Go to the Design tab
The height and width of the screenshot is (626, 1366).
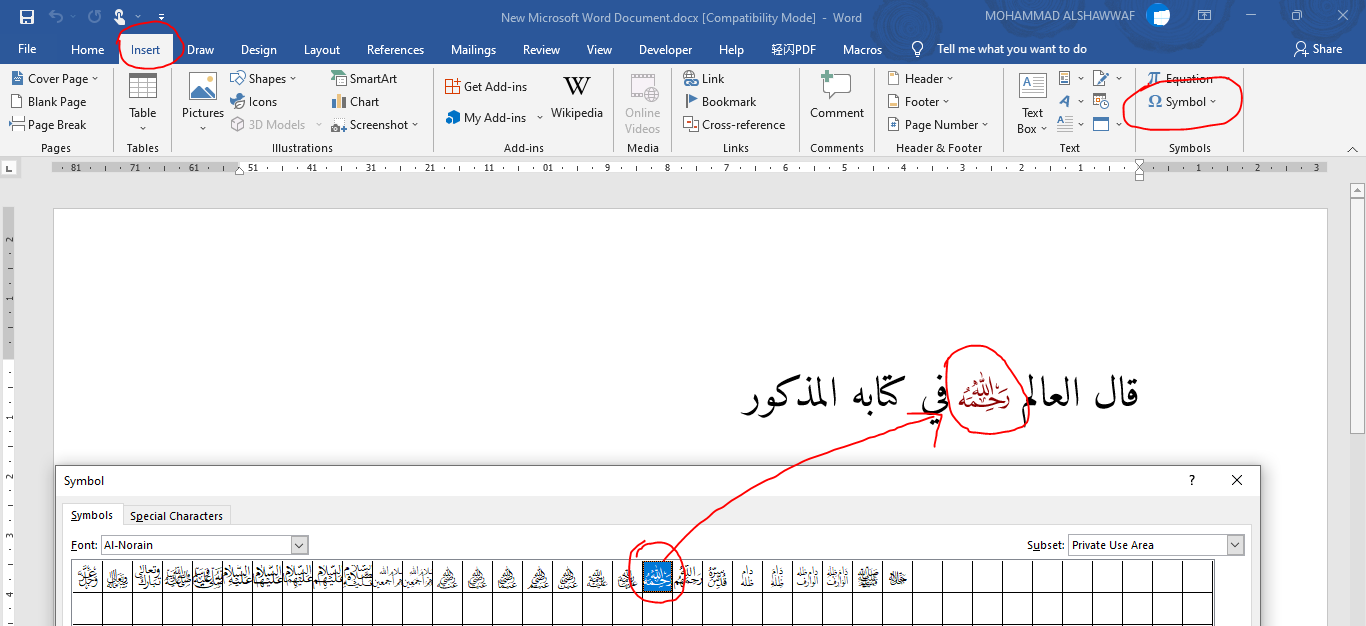(259, 49)
